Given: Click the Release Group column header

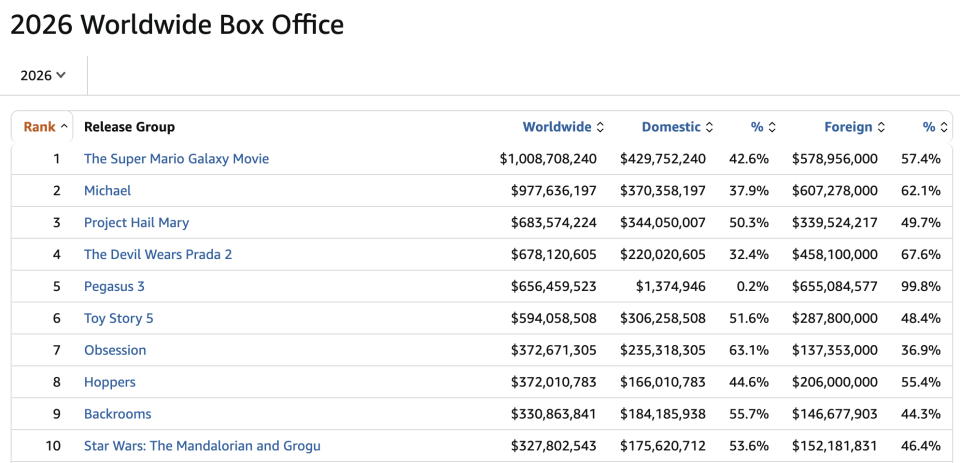Looking at the screenshot, I should pos(129,127).
